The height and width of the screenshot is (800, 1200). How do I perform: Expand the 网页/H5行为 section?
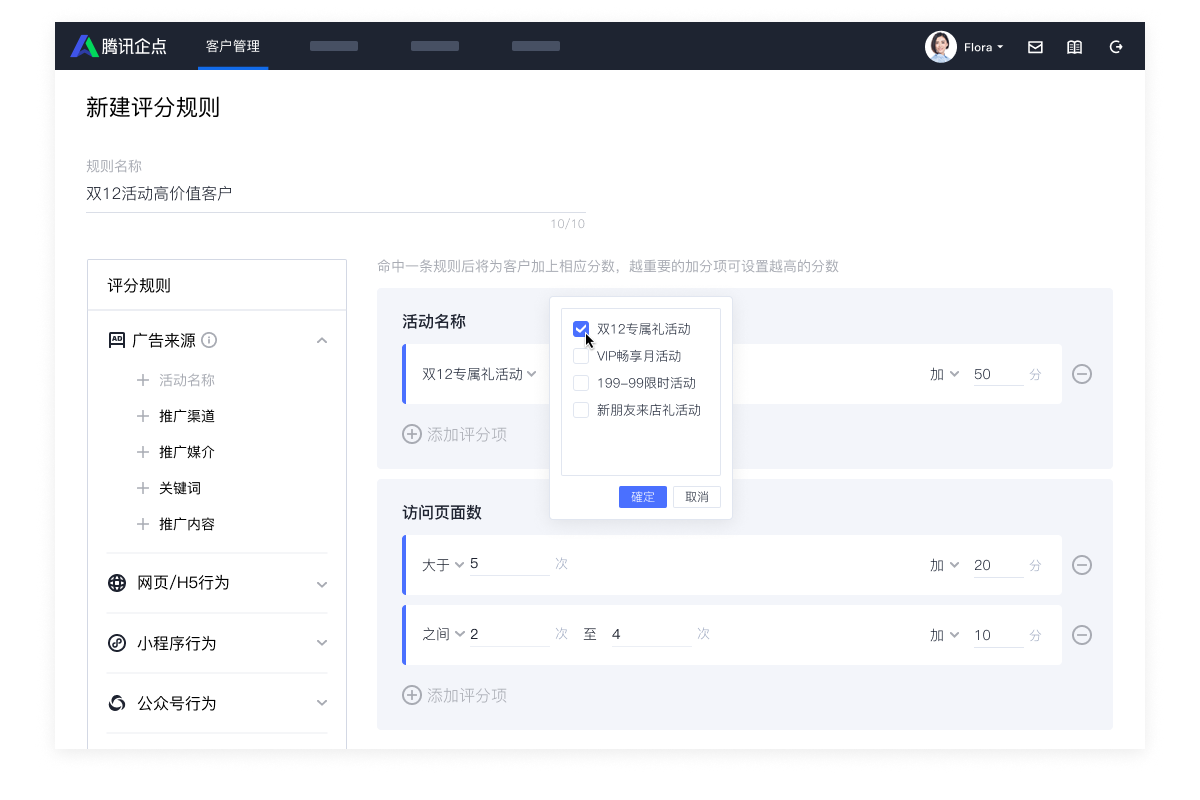322,584
